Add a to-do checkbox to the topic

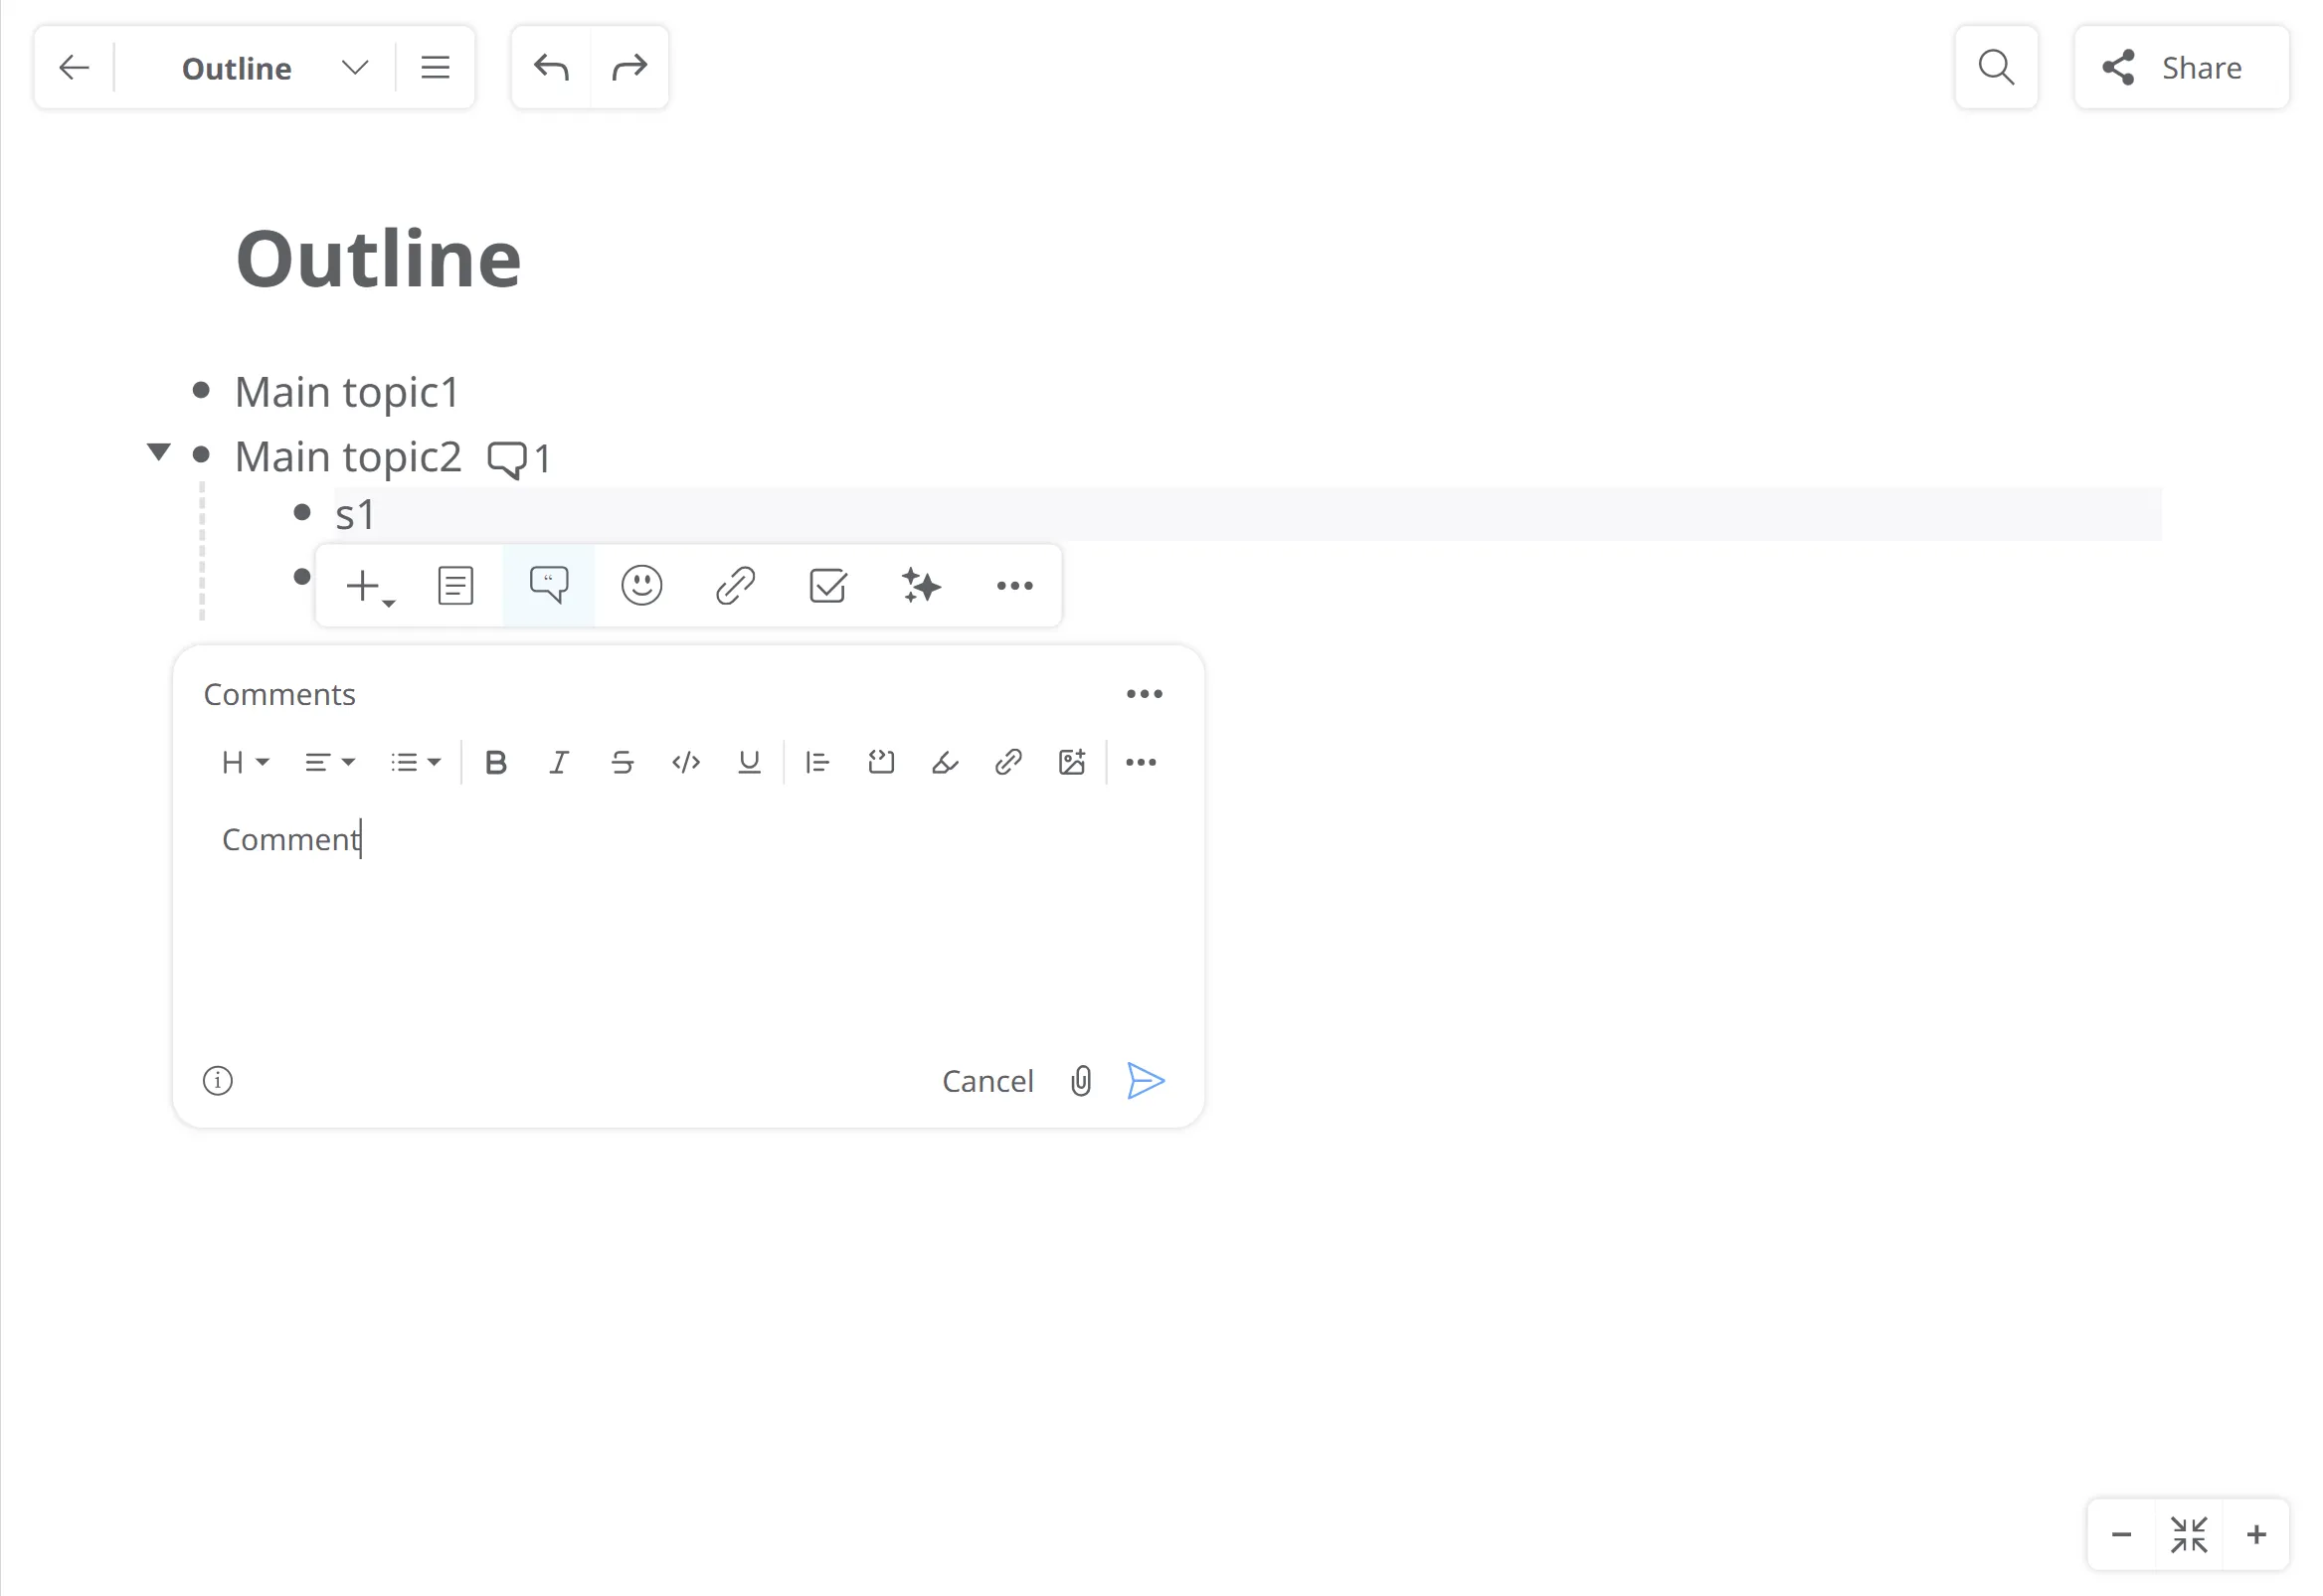tap(827, 586)
